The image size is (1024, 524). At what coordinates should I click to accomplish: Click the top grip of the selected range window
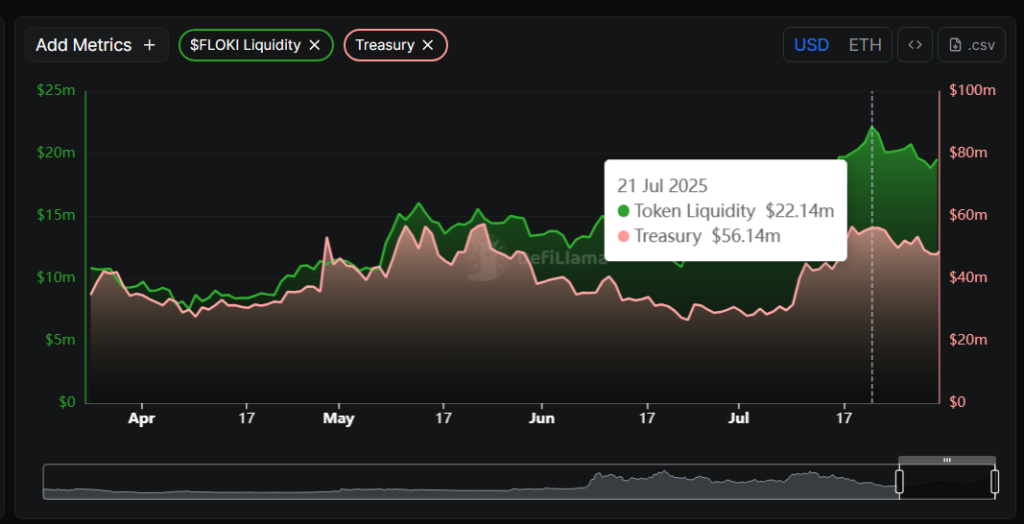[x=947, y=460]
